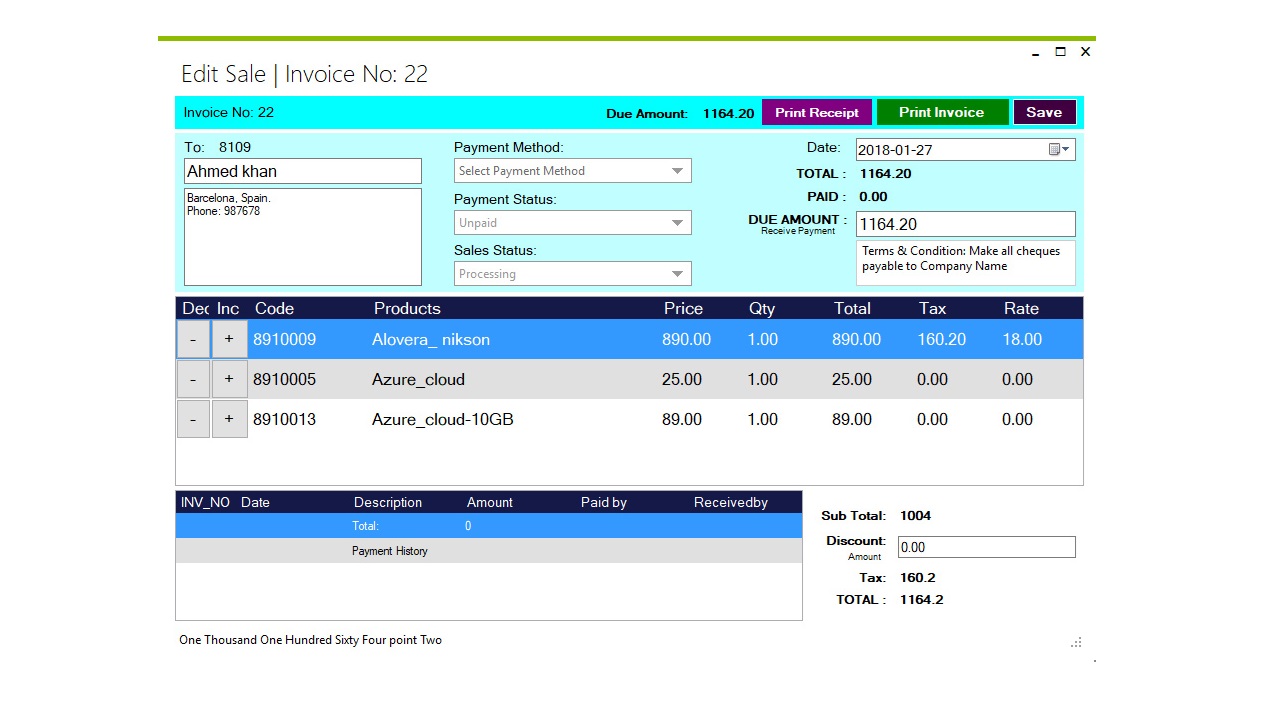1280x720 pixels.
Task: Click the resize grip at bottom right
Action: (1076, 643)
